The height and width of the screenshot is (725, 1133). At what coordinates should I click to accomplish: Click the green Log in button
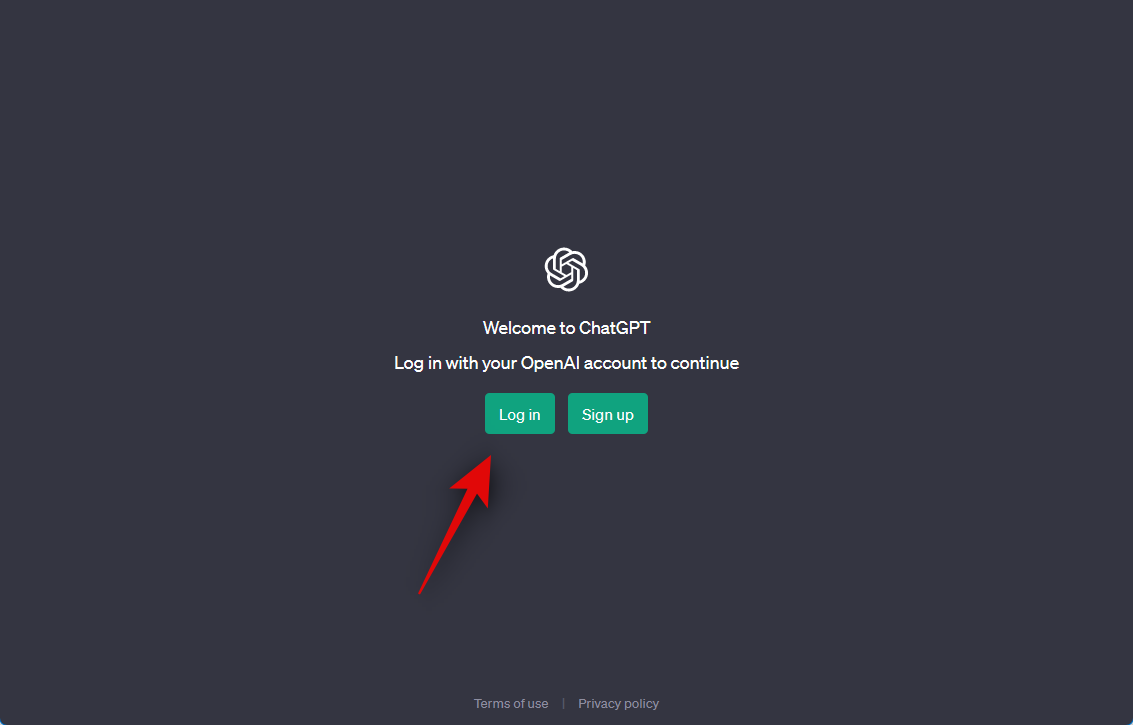pos(520,413)
